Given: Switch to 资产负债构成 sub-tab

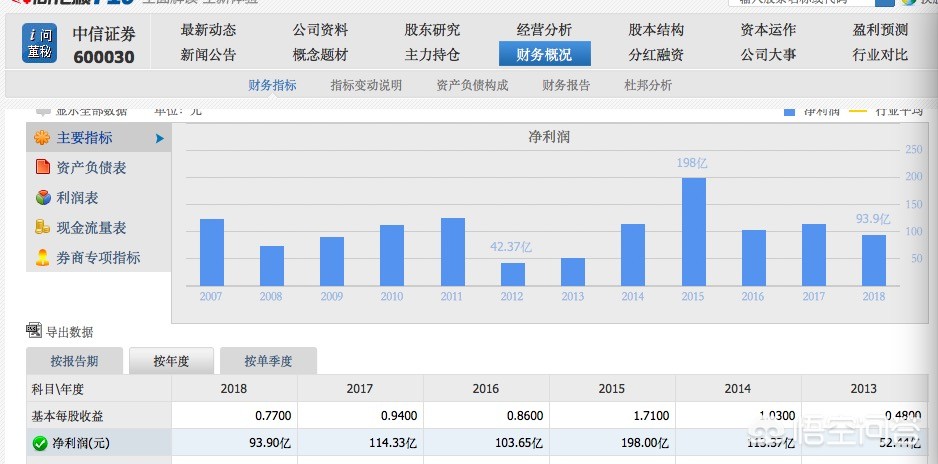Looking at the screenshot, I should [x=472, y=85].
